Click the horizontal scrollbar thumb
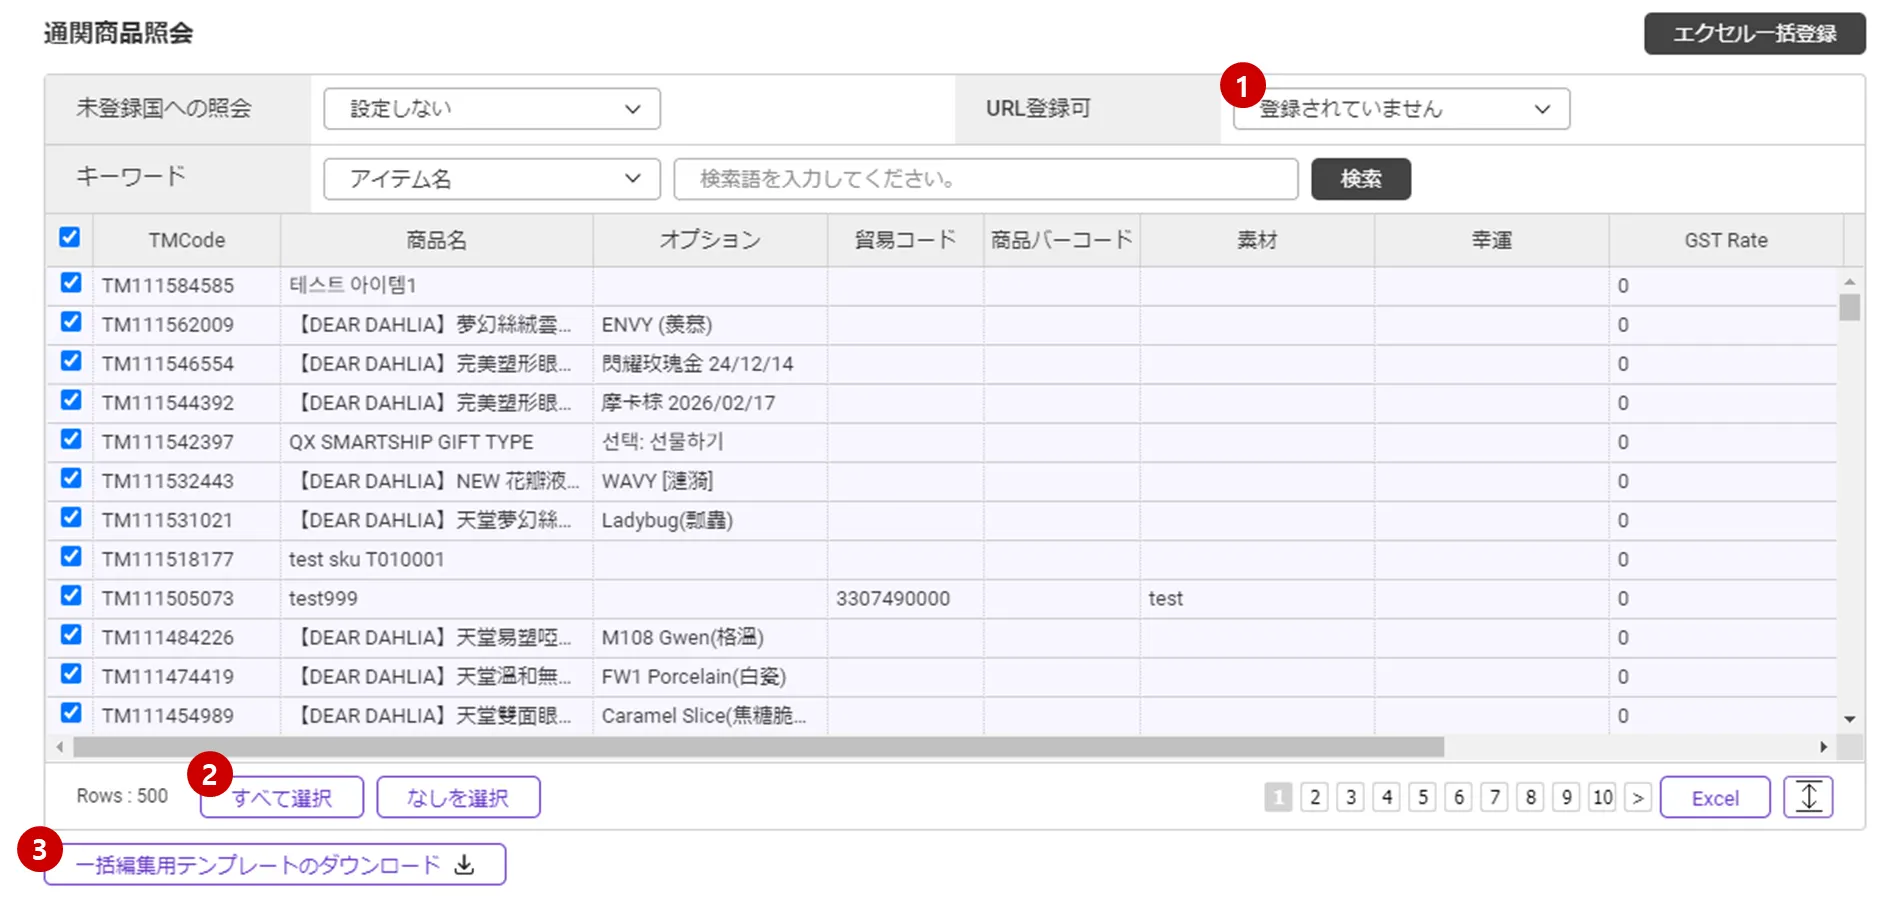Viewport: 1896px width, 901px height. pyautogui.click(x=759, y=747)
